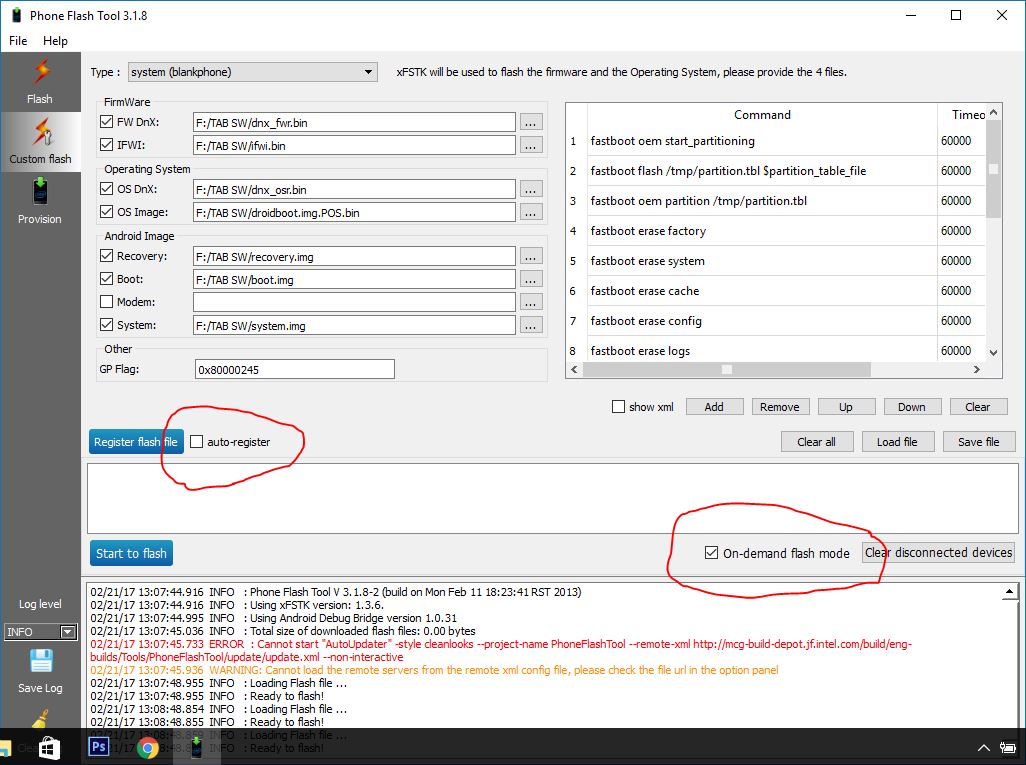Browse for OS DnX file
Viewport: 1026px width, 765px height.
(x=531, y=189)
